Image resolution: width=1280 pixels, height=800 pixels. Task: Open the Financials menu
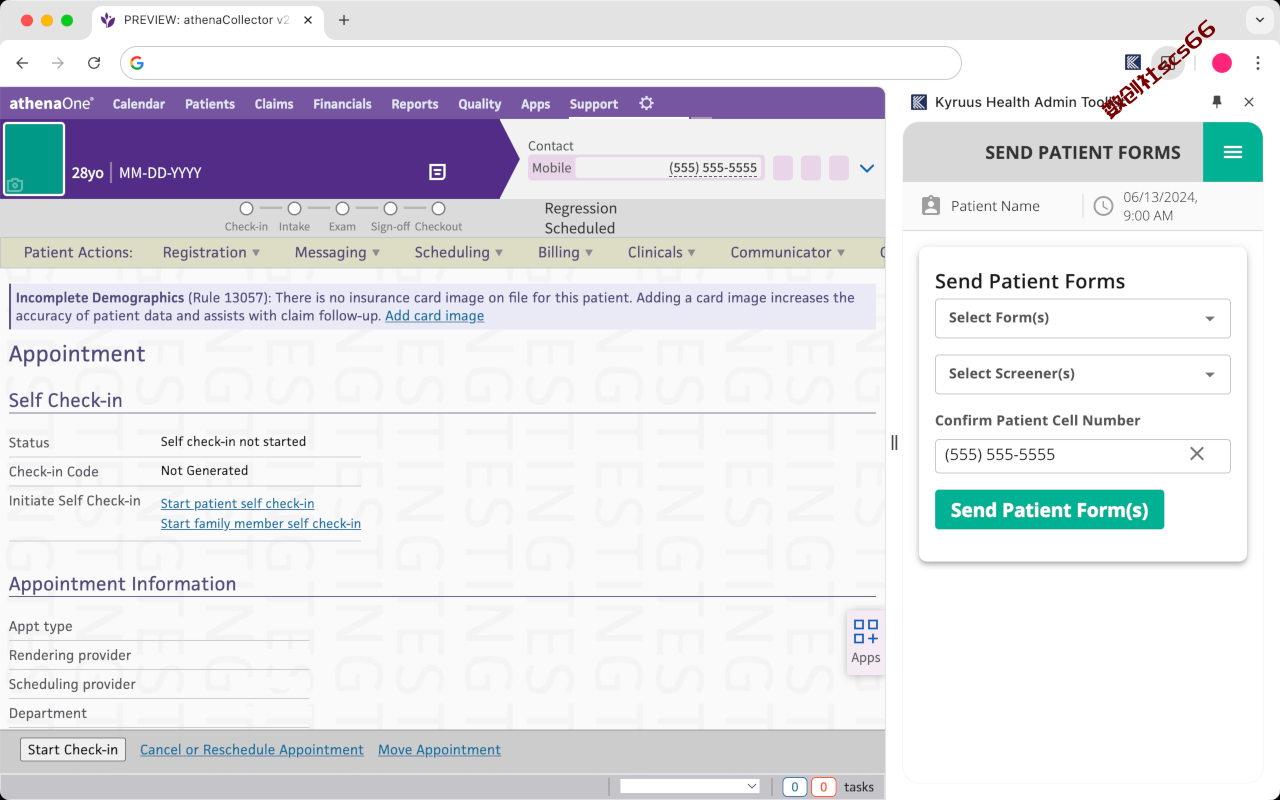(x=342, y=104)
